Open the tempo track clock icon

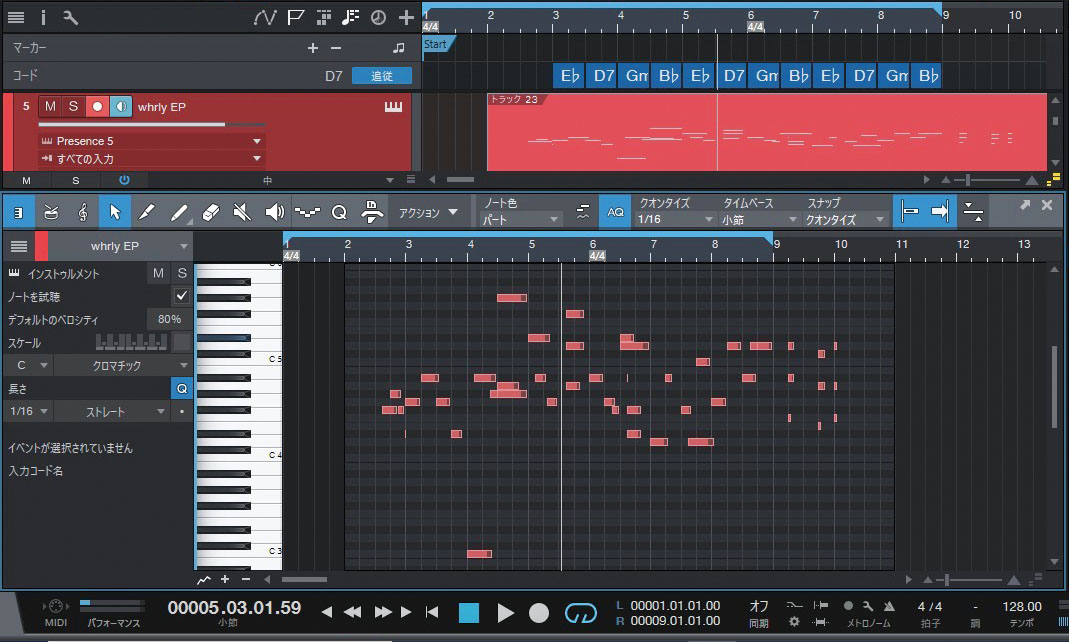coord(378,17)
